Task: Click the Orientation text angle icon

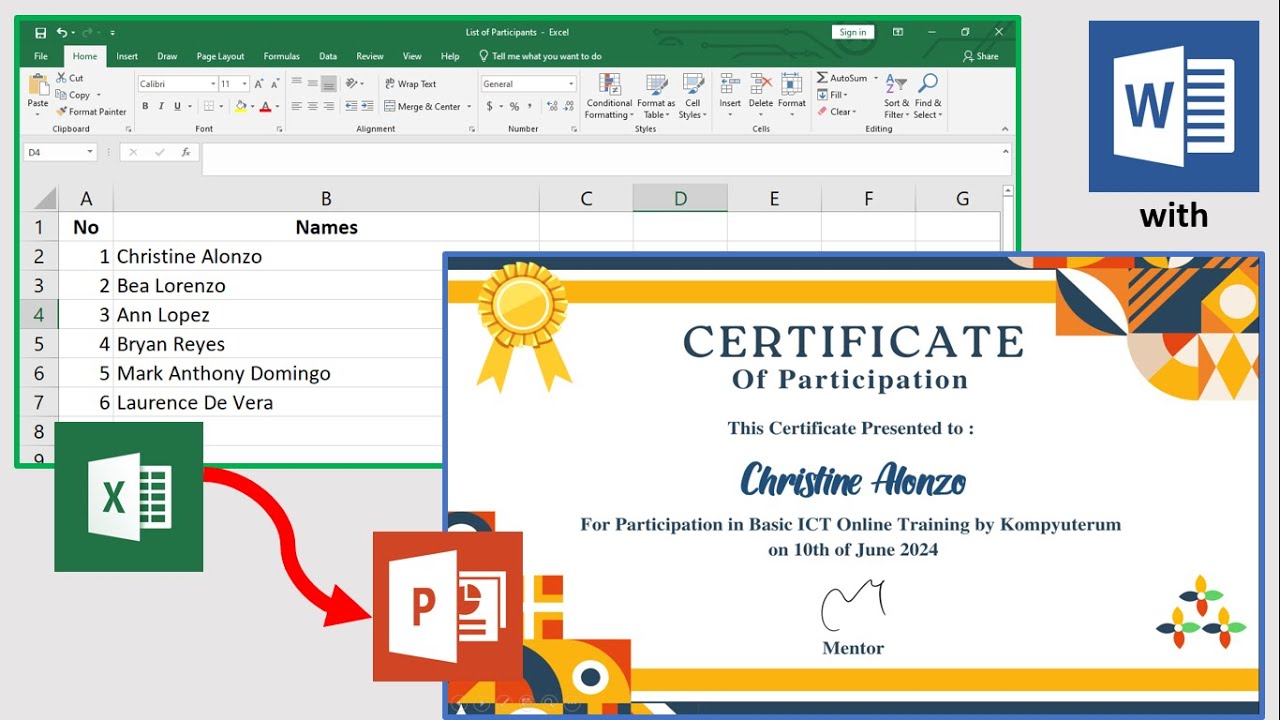Action: pos(352,84)
